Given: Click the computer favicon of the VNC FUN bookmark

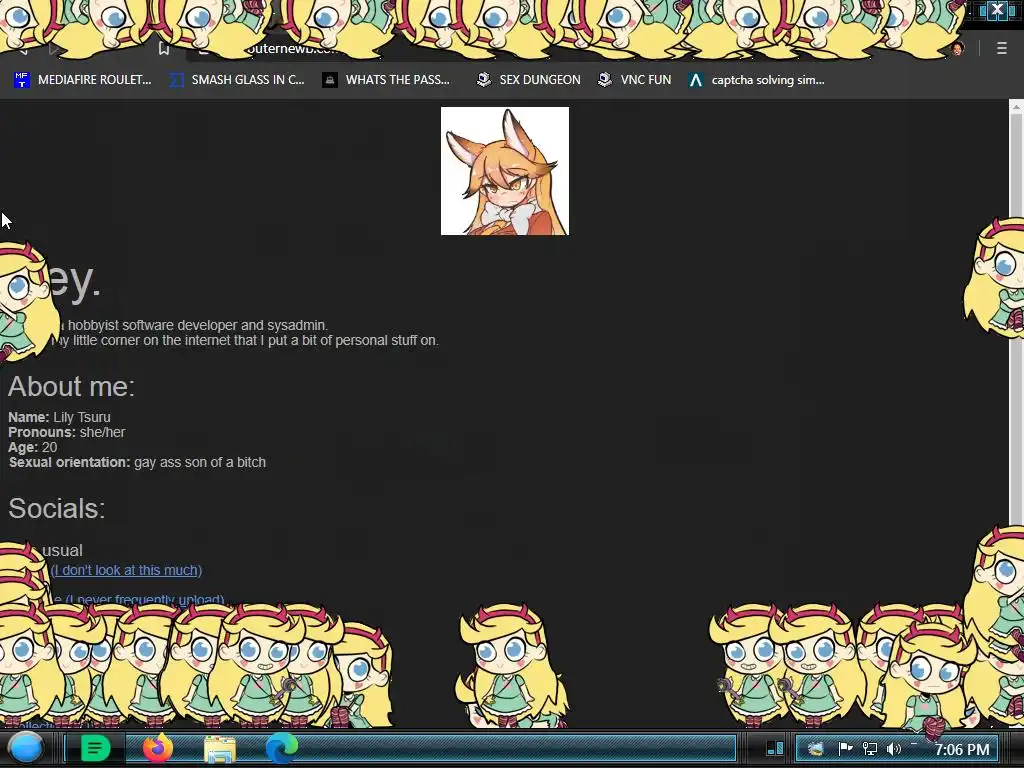Looking at the screenshot, I should coord(605,80).
